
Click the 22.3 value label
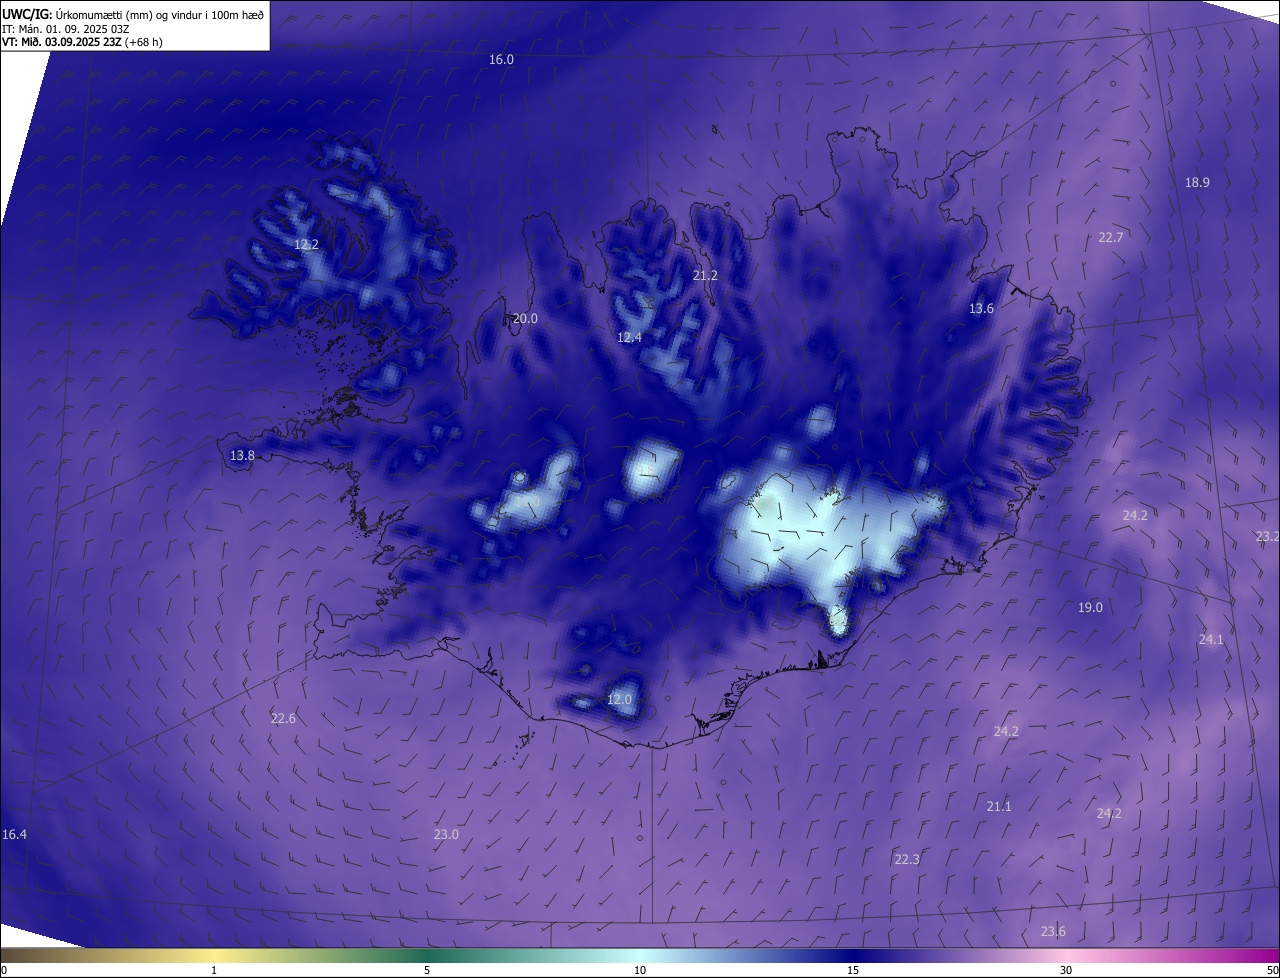pos(907,860)
